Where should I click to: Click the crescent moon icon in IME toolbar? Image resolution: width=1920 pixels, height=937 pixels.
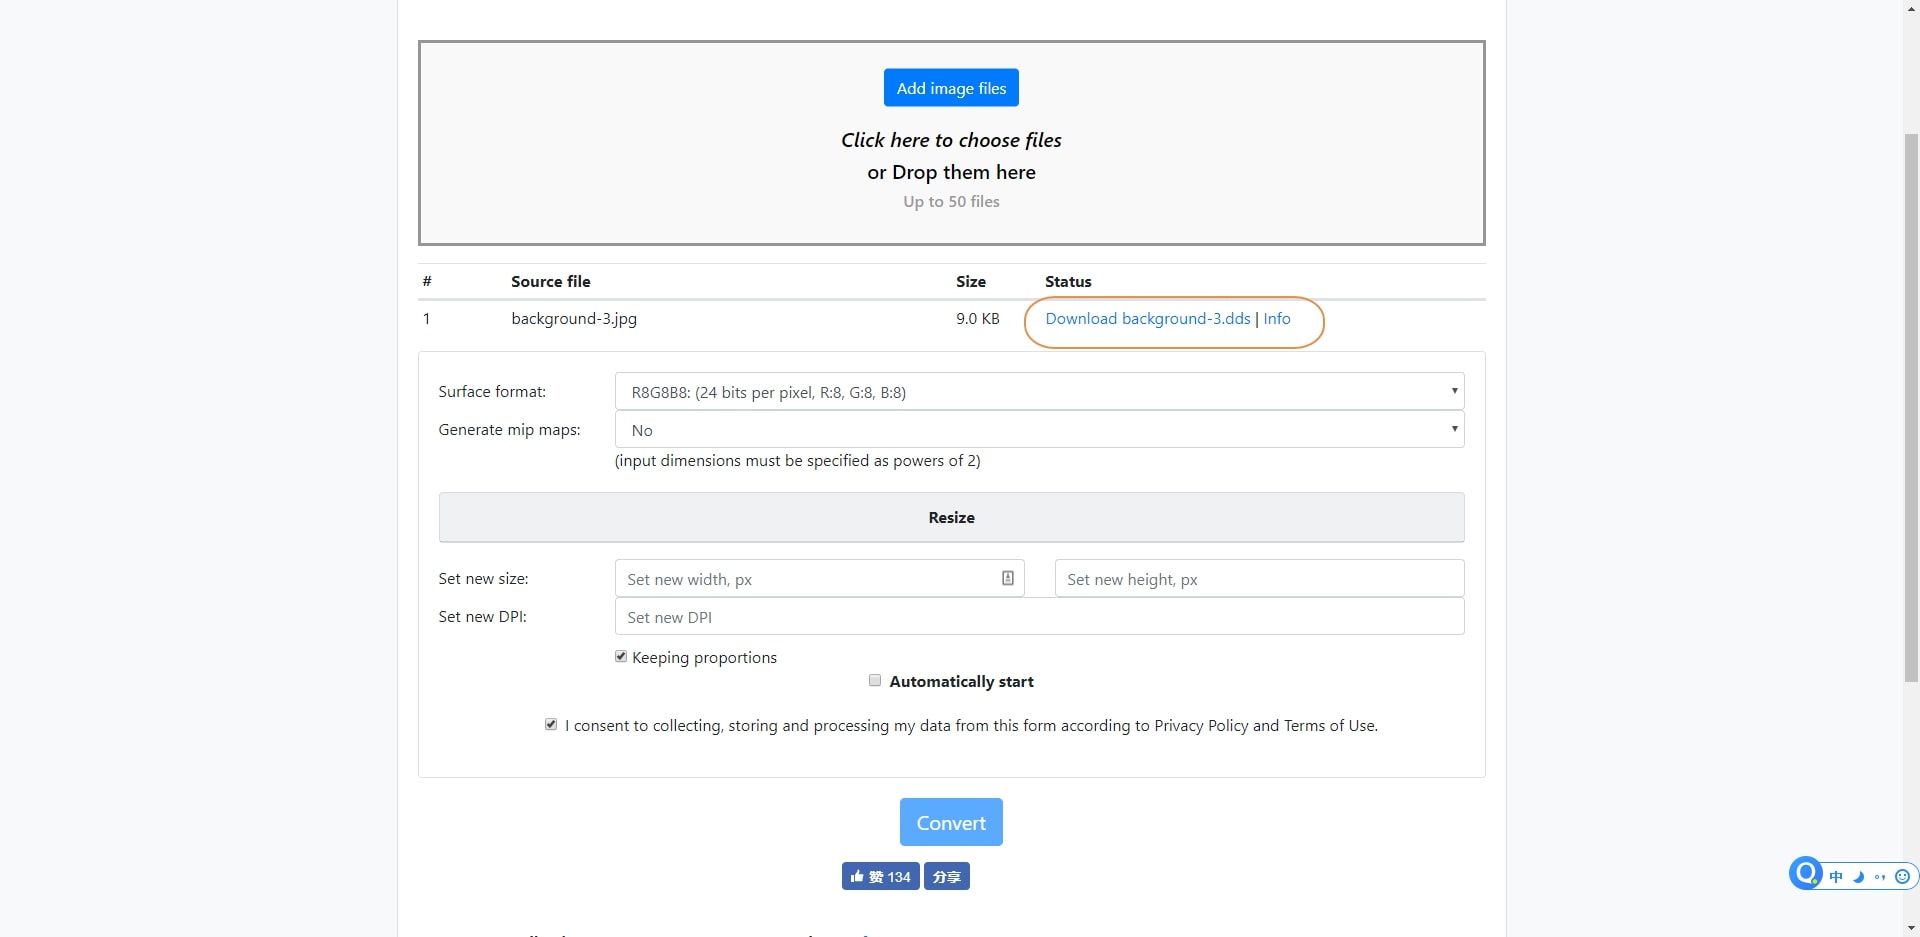tap(1858, 877)
